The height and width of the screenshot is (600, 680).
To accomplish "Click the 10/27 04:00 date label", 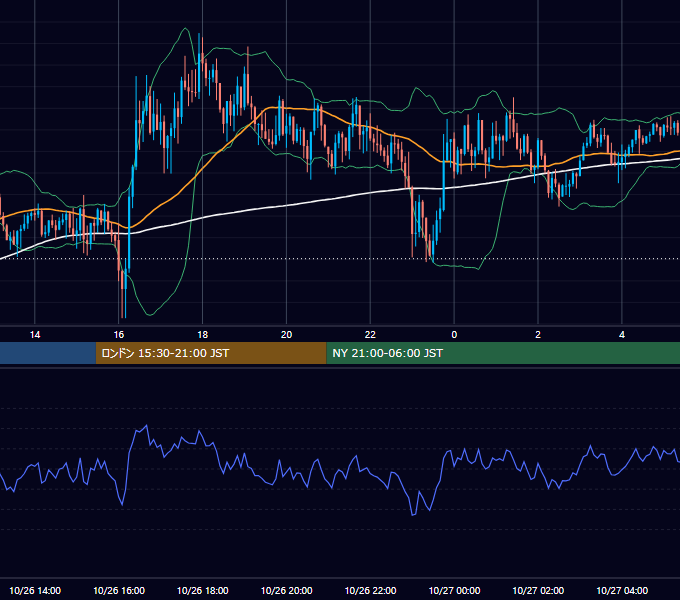I will click(x=622, y=590).
